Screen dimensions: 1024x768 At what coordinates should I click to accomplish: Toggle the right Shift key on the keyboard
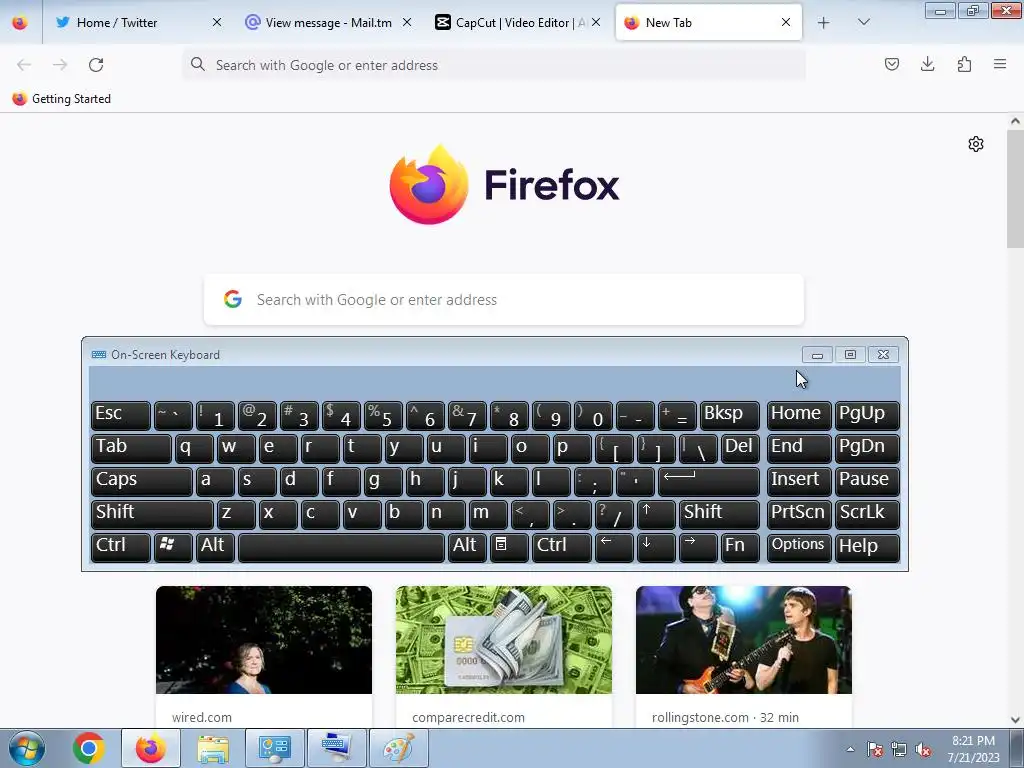coord(719,514)
